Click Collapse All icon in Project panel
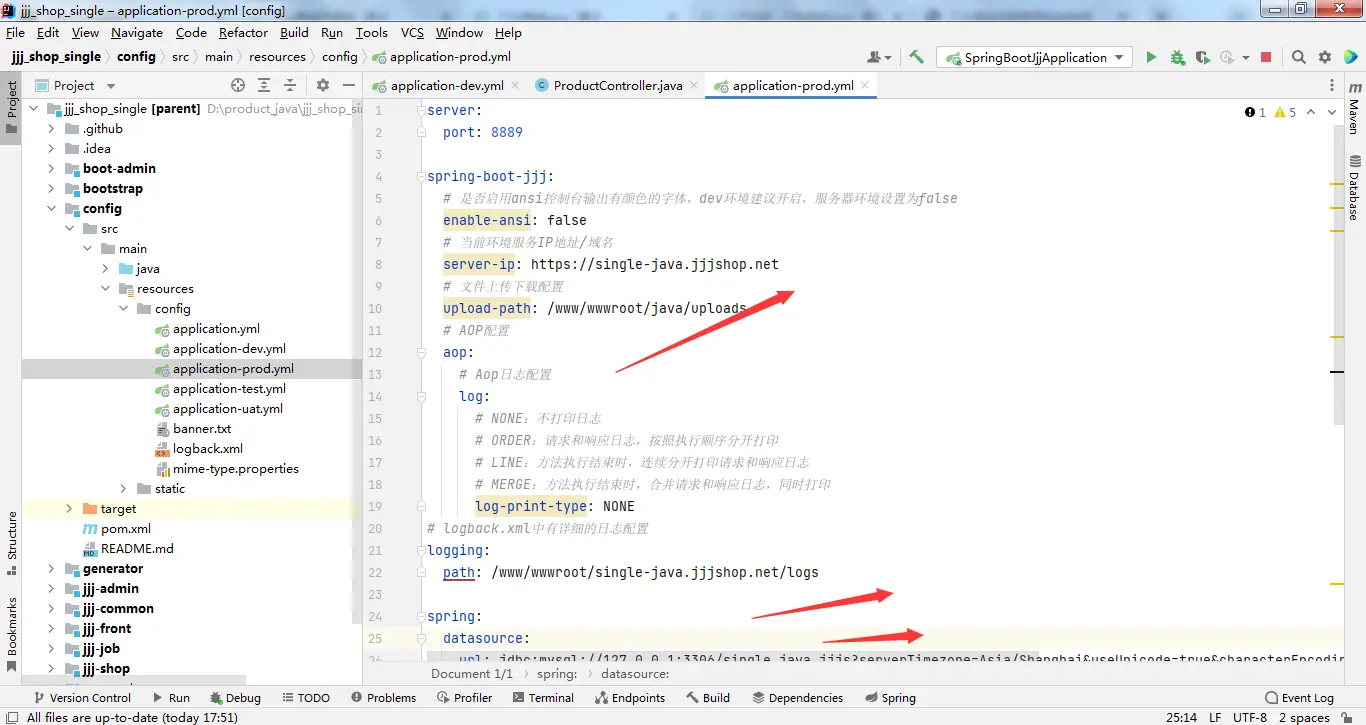Image resolution: width=1366 pixels, height=725 pixels. [292, 86]
